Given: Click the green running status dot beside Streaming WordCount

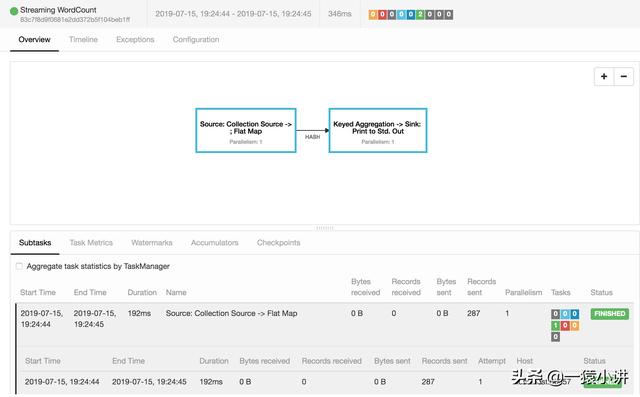Looking at the screenshot, I should point(14,11).
